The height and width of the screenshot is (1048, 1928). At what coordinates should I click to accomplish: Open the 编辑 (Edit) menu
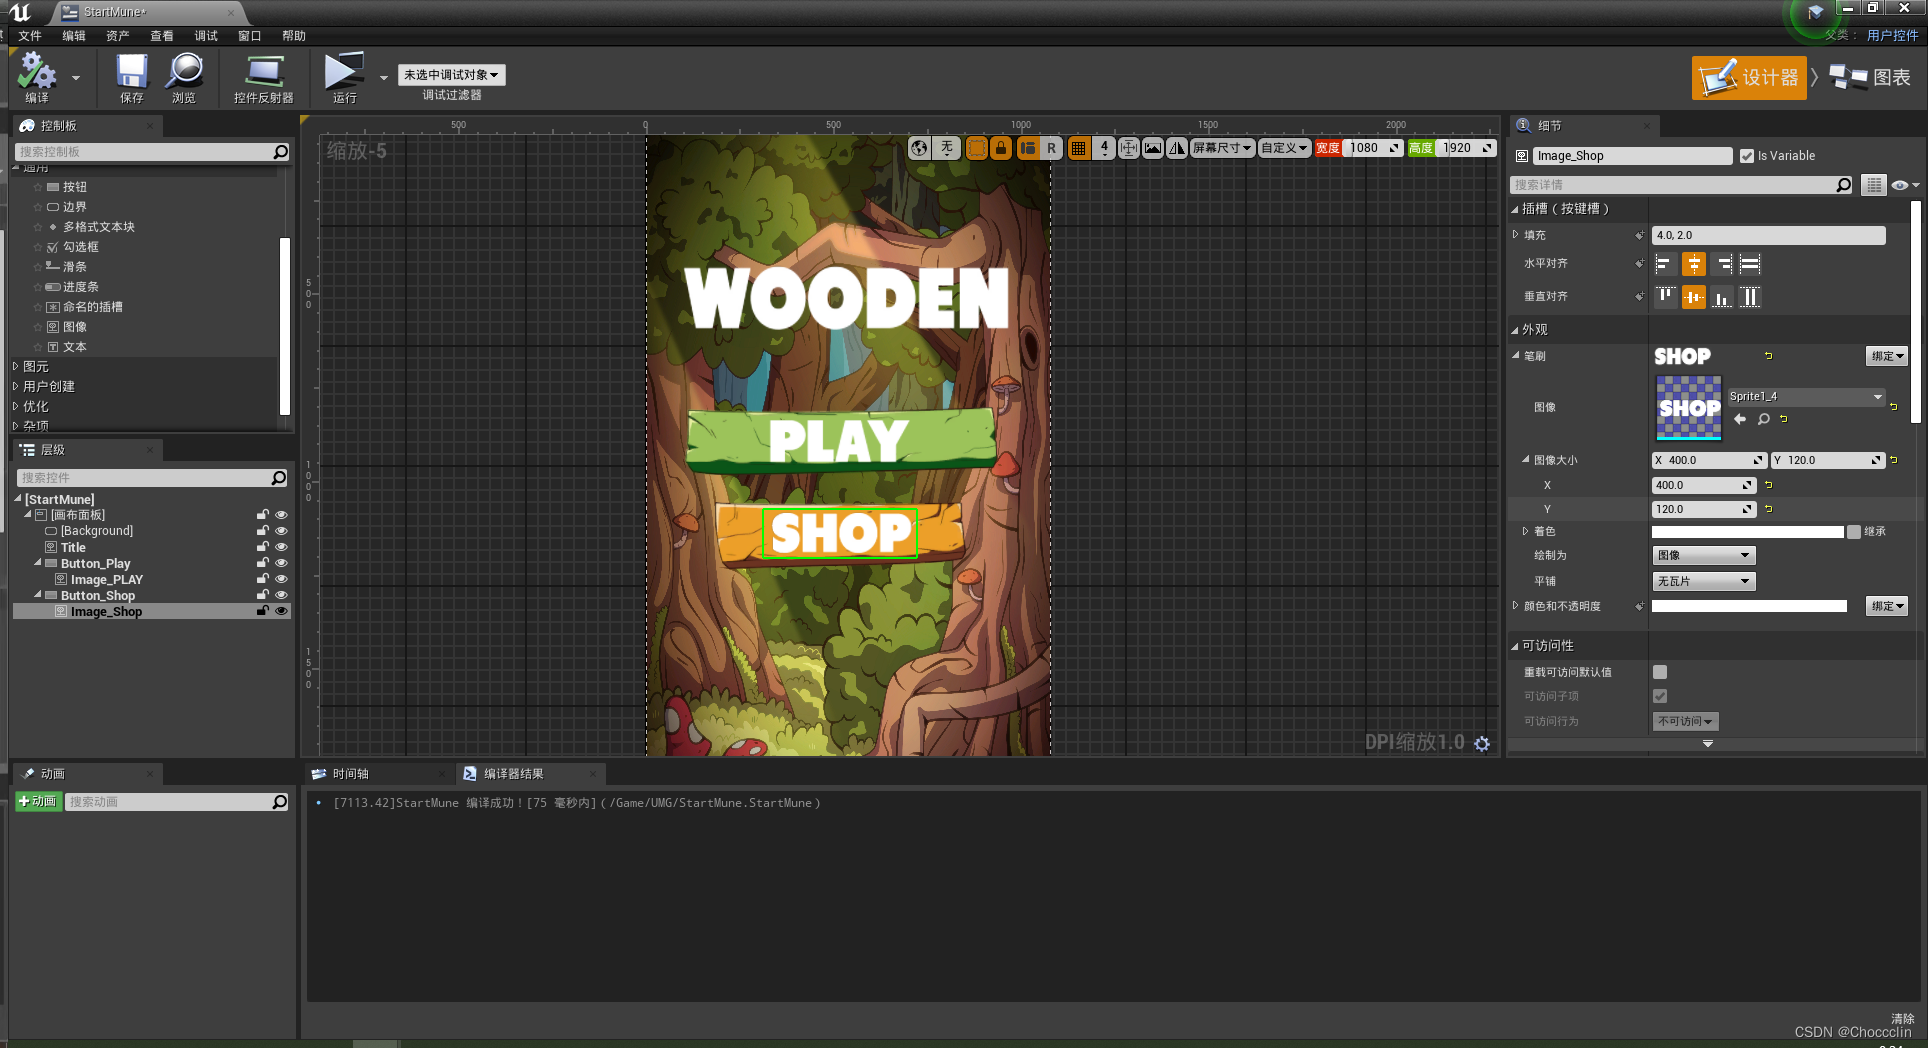coord(74,36)
